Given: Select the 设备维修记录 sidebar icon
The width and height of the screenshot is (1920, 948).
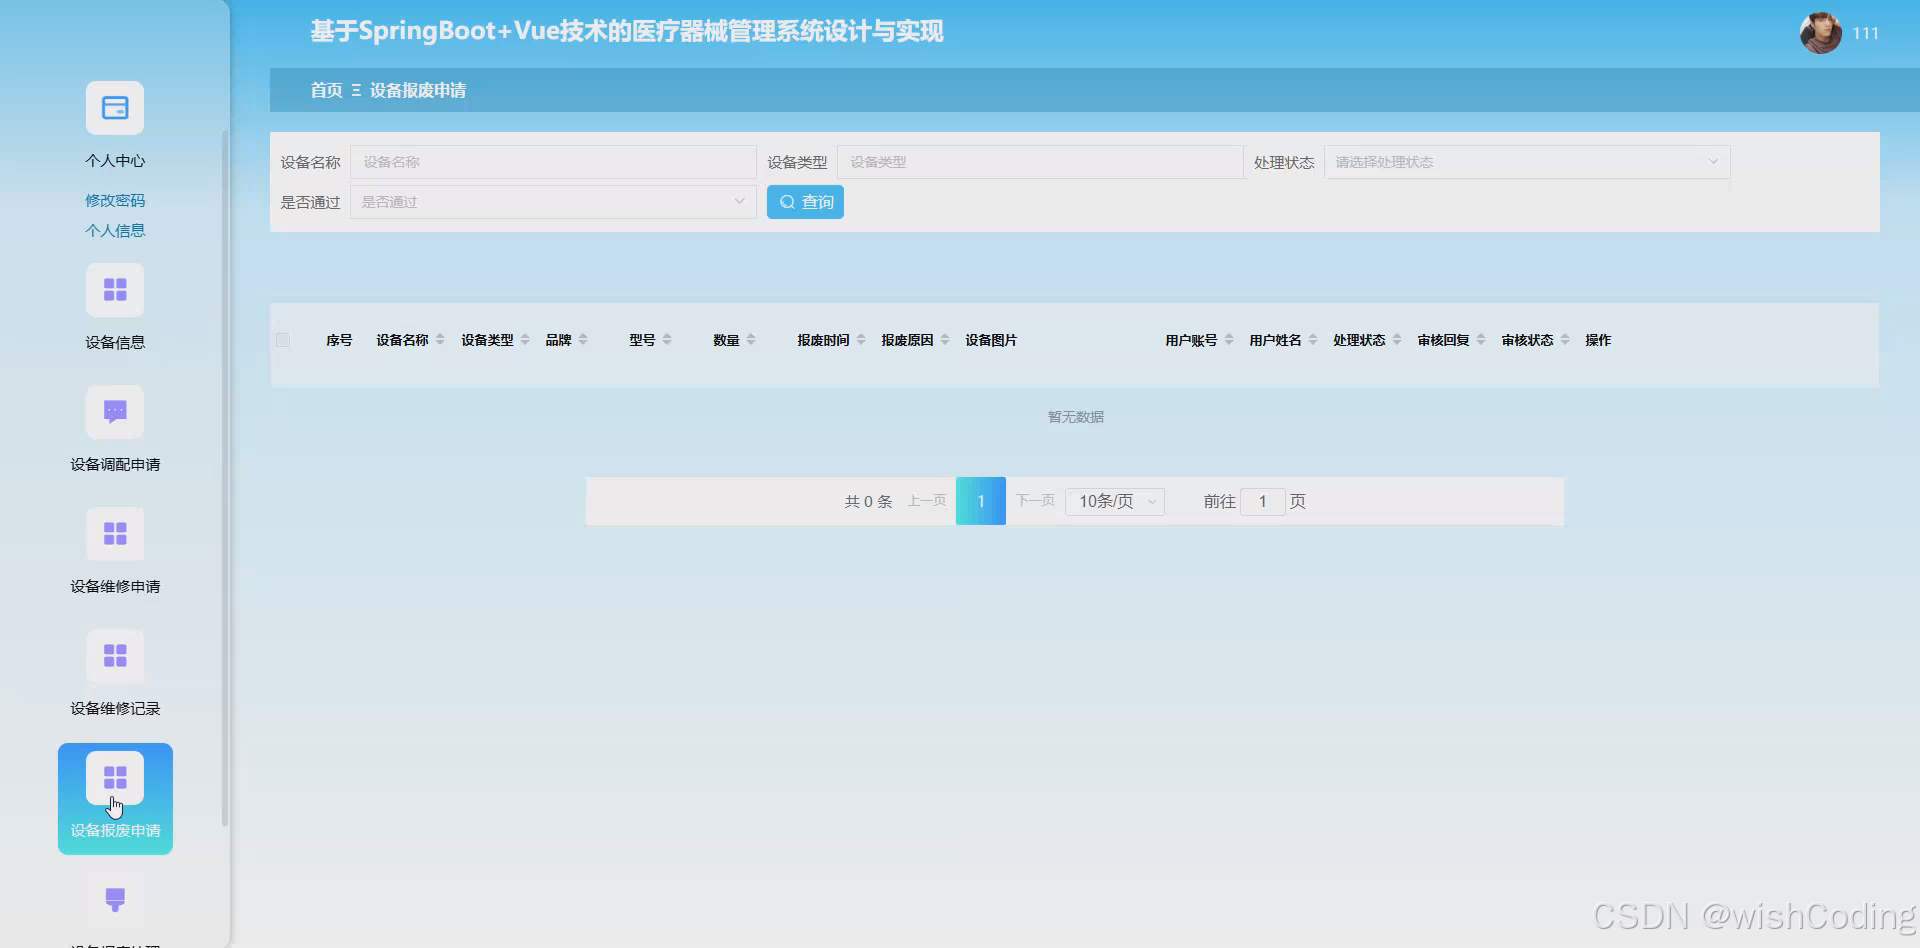Looking at the screenshot, I should tap(115, 655).
